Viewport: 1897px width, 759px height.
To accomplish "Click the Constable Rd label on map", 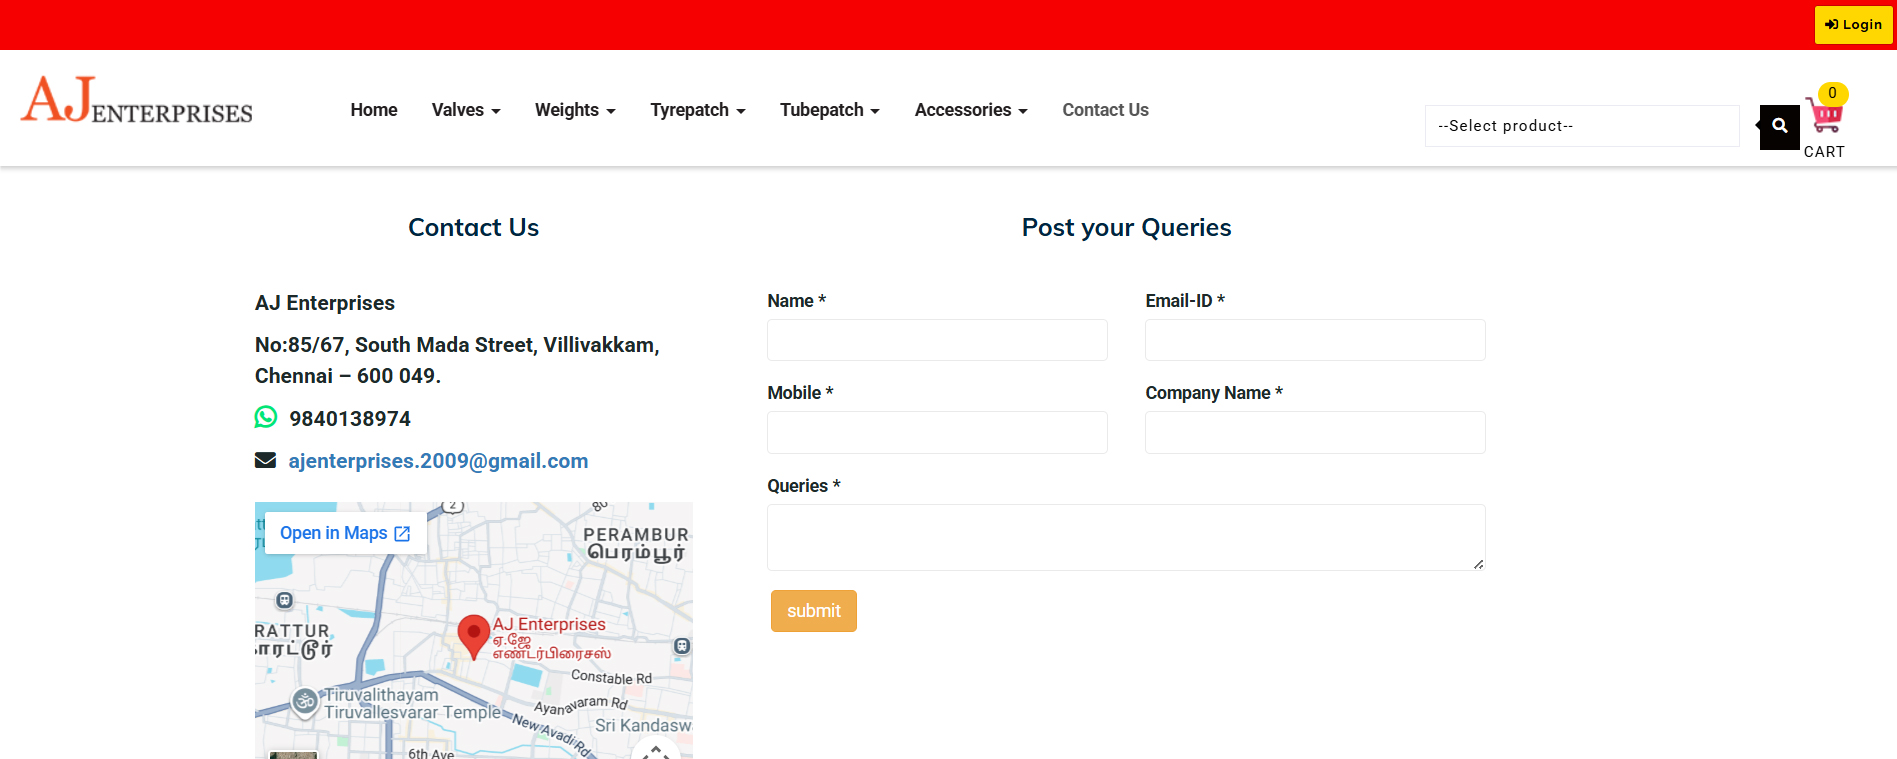I will point(611,677).
